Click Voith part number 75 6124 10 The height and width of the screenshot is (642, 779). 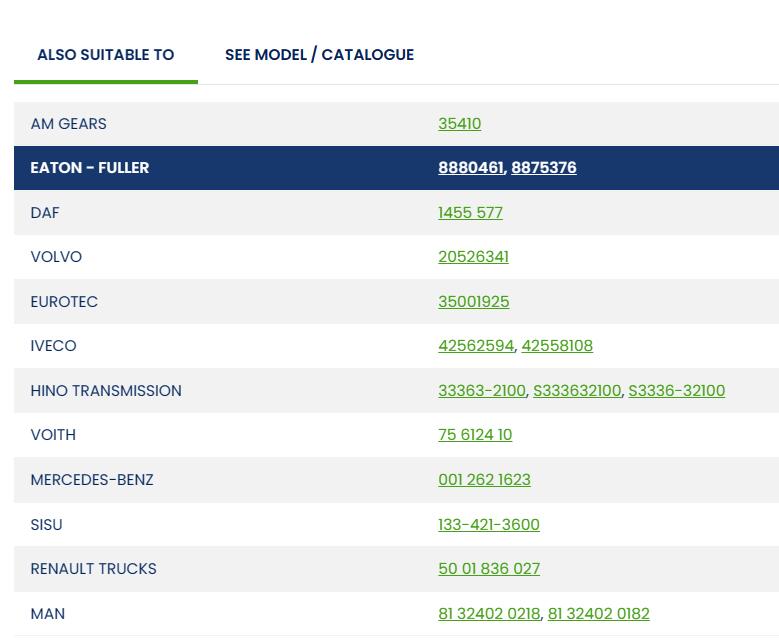pos(475,435)
